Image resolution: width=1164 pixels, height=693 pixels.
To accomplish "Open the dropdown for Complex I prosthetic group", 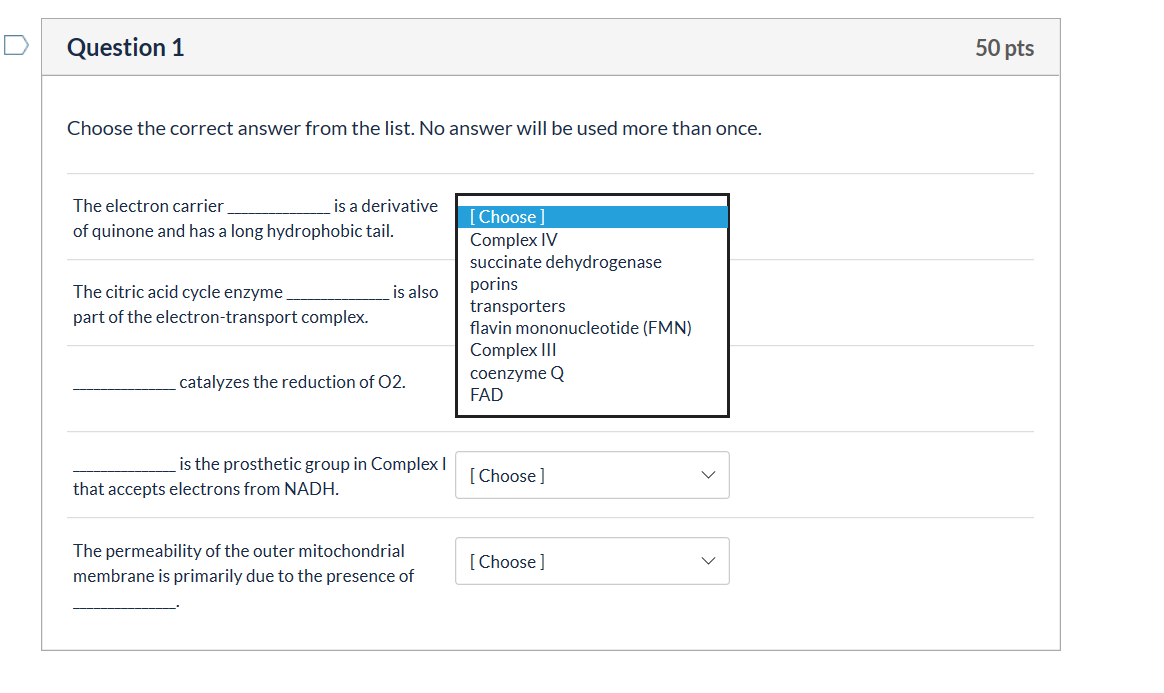I will point(592,475).
